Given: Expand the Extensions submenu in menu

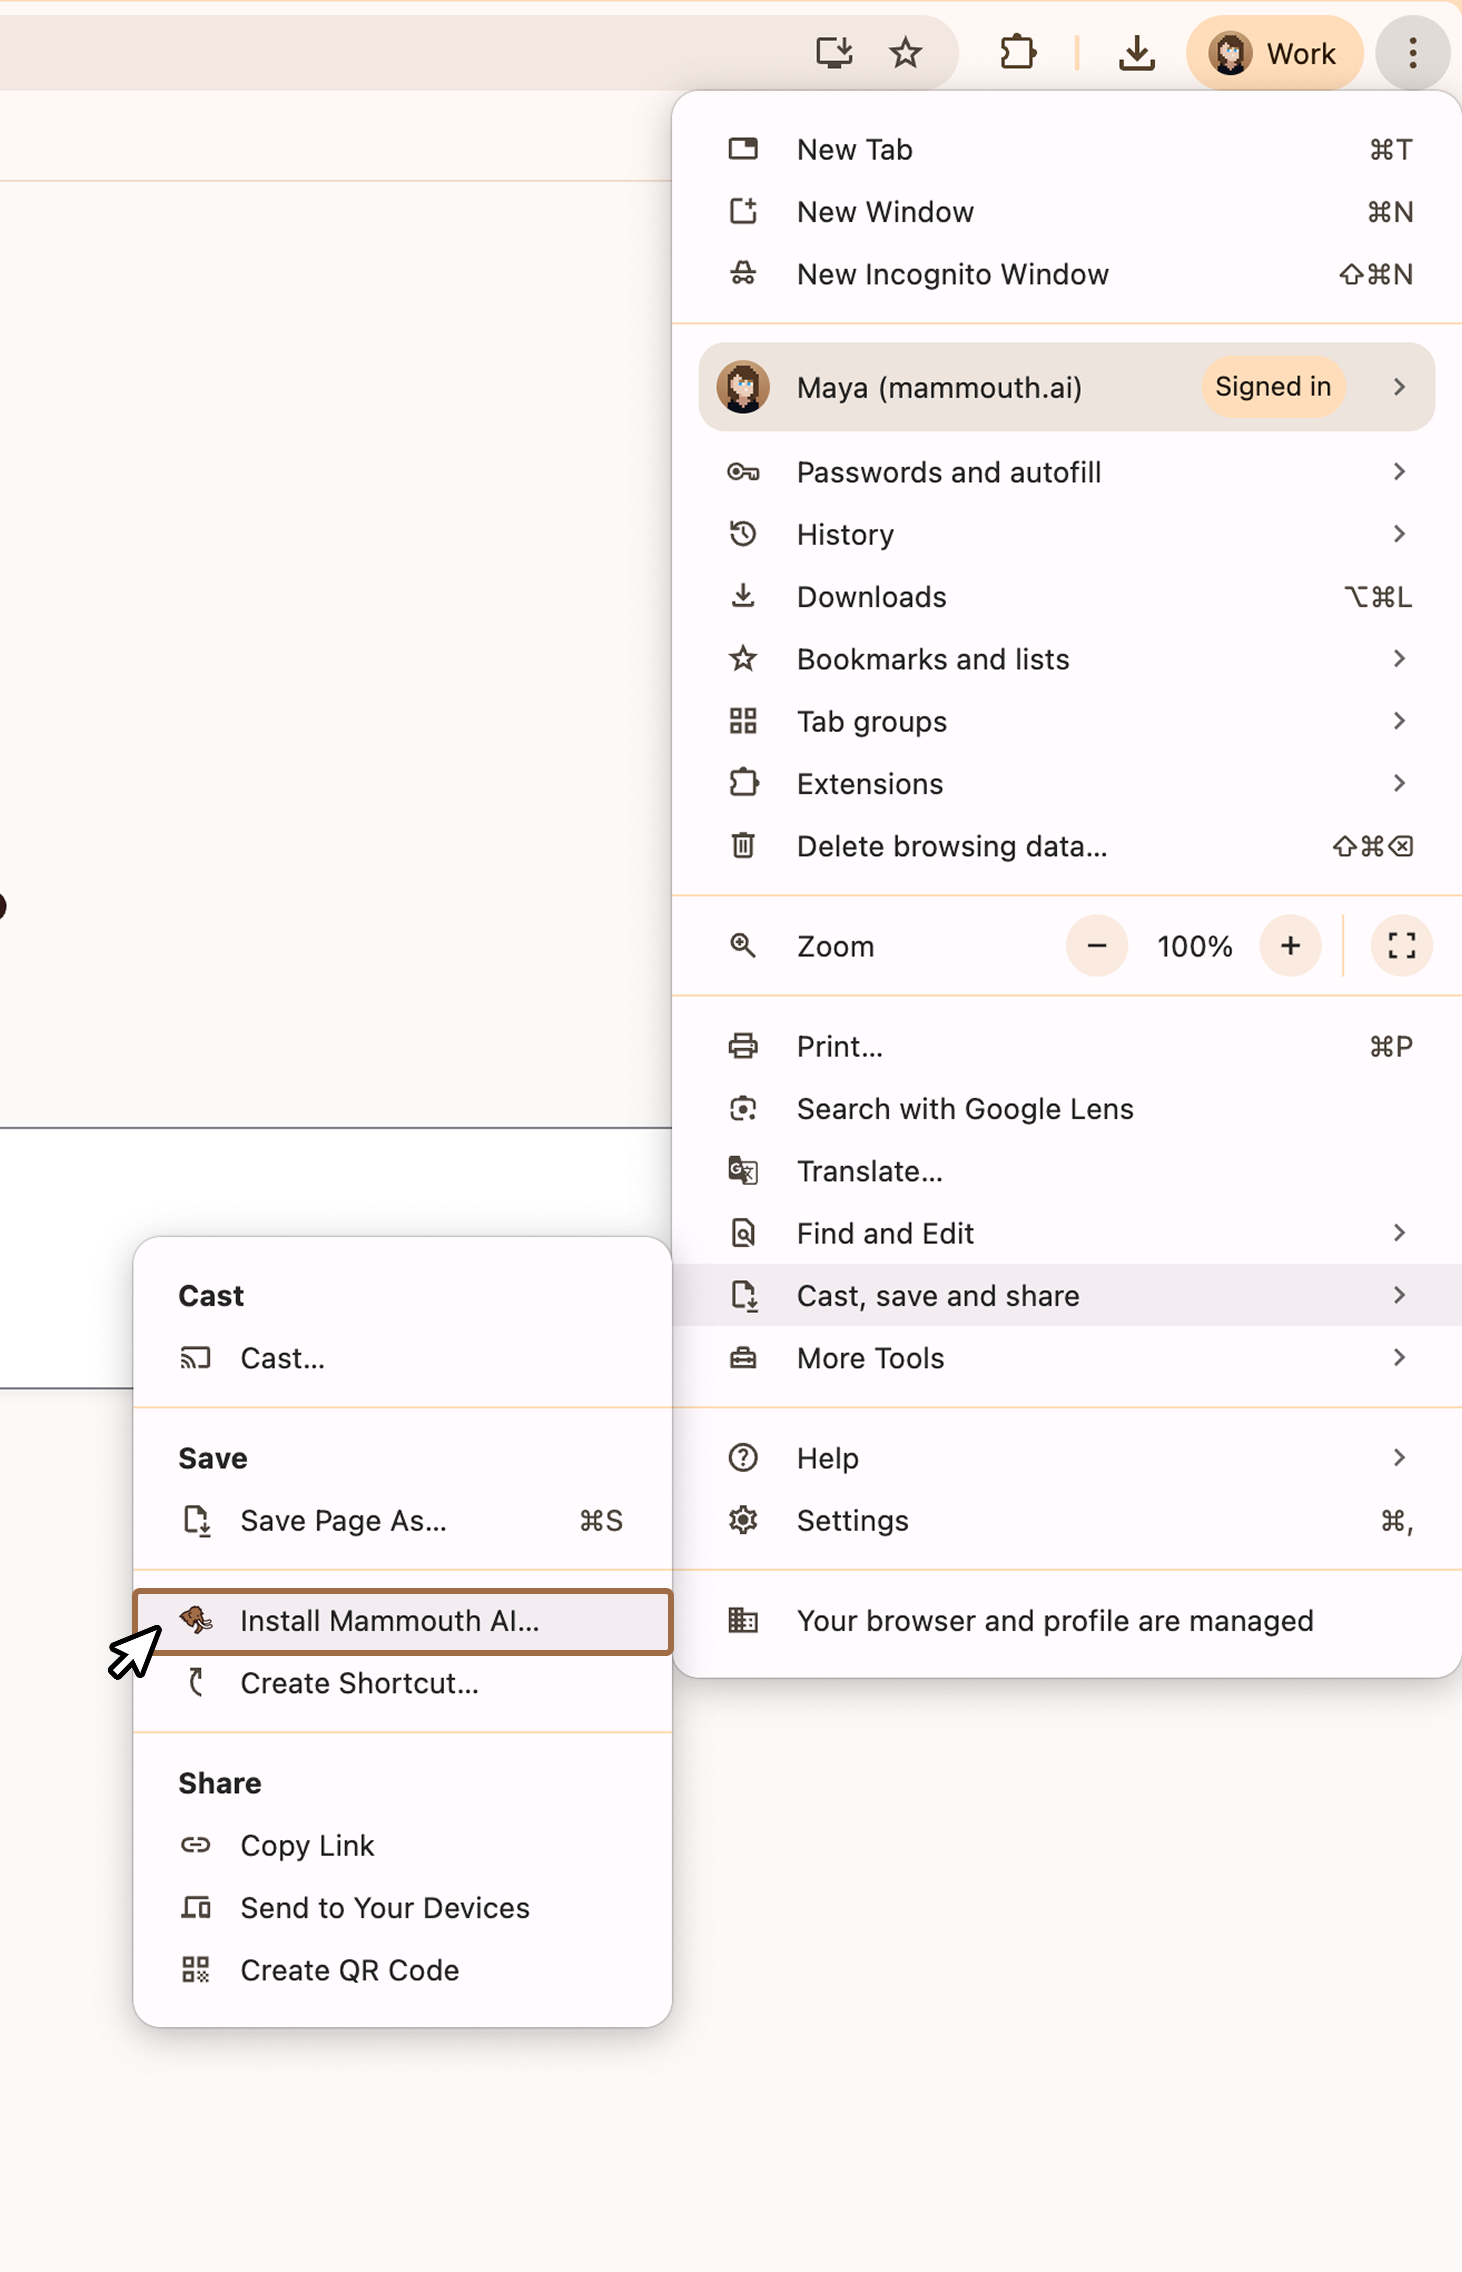Looking at the screenshot, I should point(1066,784).
